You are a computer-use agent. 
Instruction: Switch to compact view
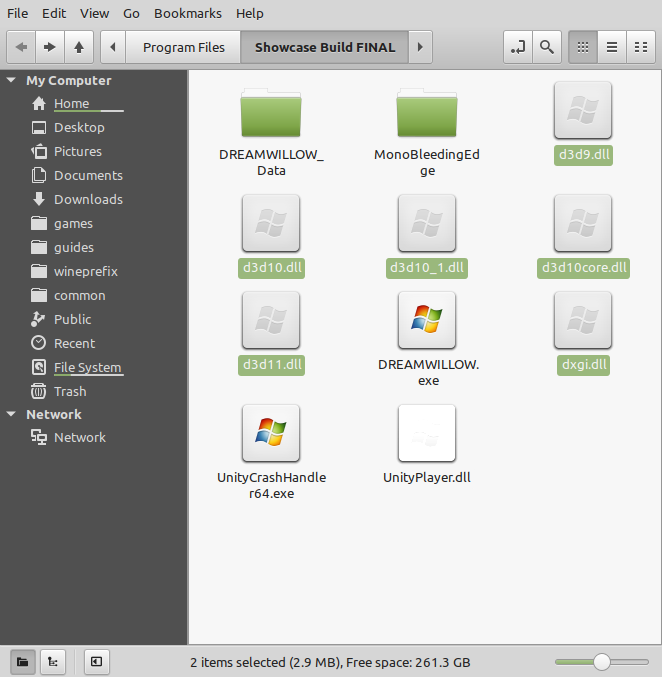click(x=641, y=47)
